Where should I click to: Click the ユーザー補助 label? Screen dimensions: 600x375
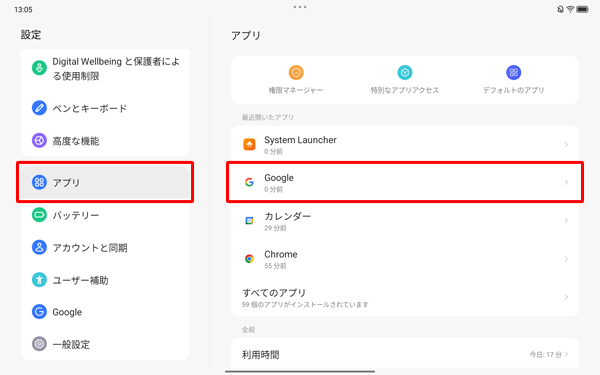pyautogui.click(x=80, y=280)
